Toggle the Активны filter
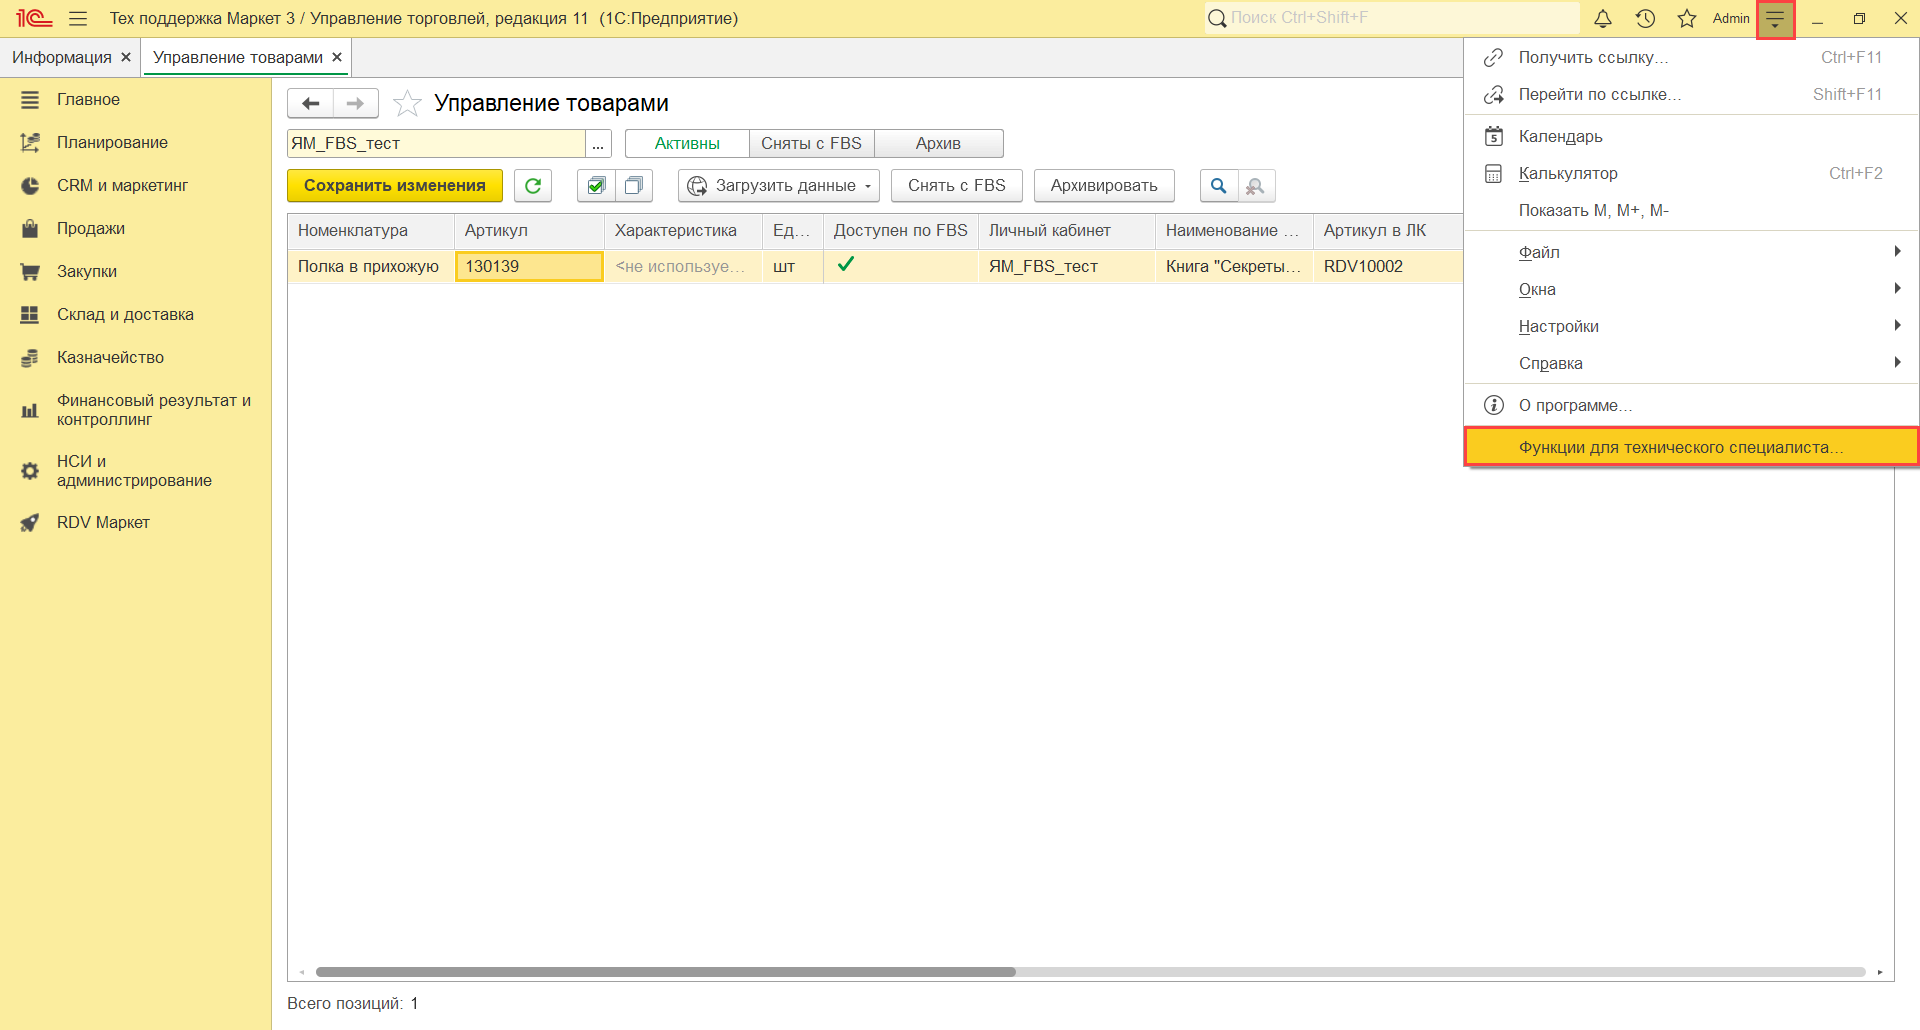1920x1030 pixels. [x=687, y=144]
